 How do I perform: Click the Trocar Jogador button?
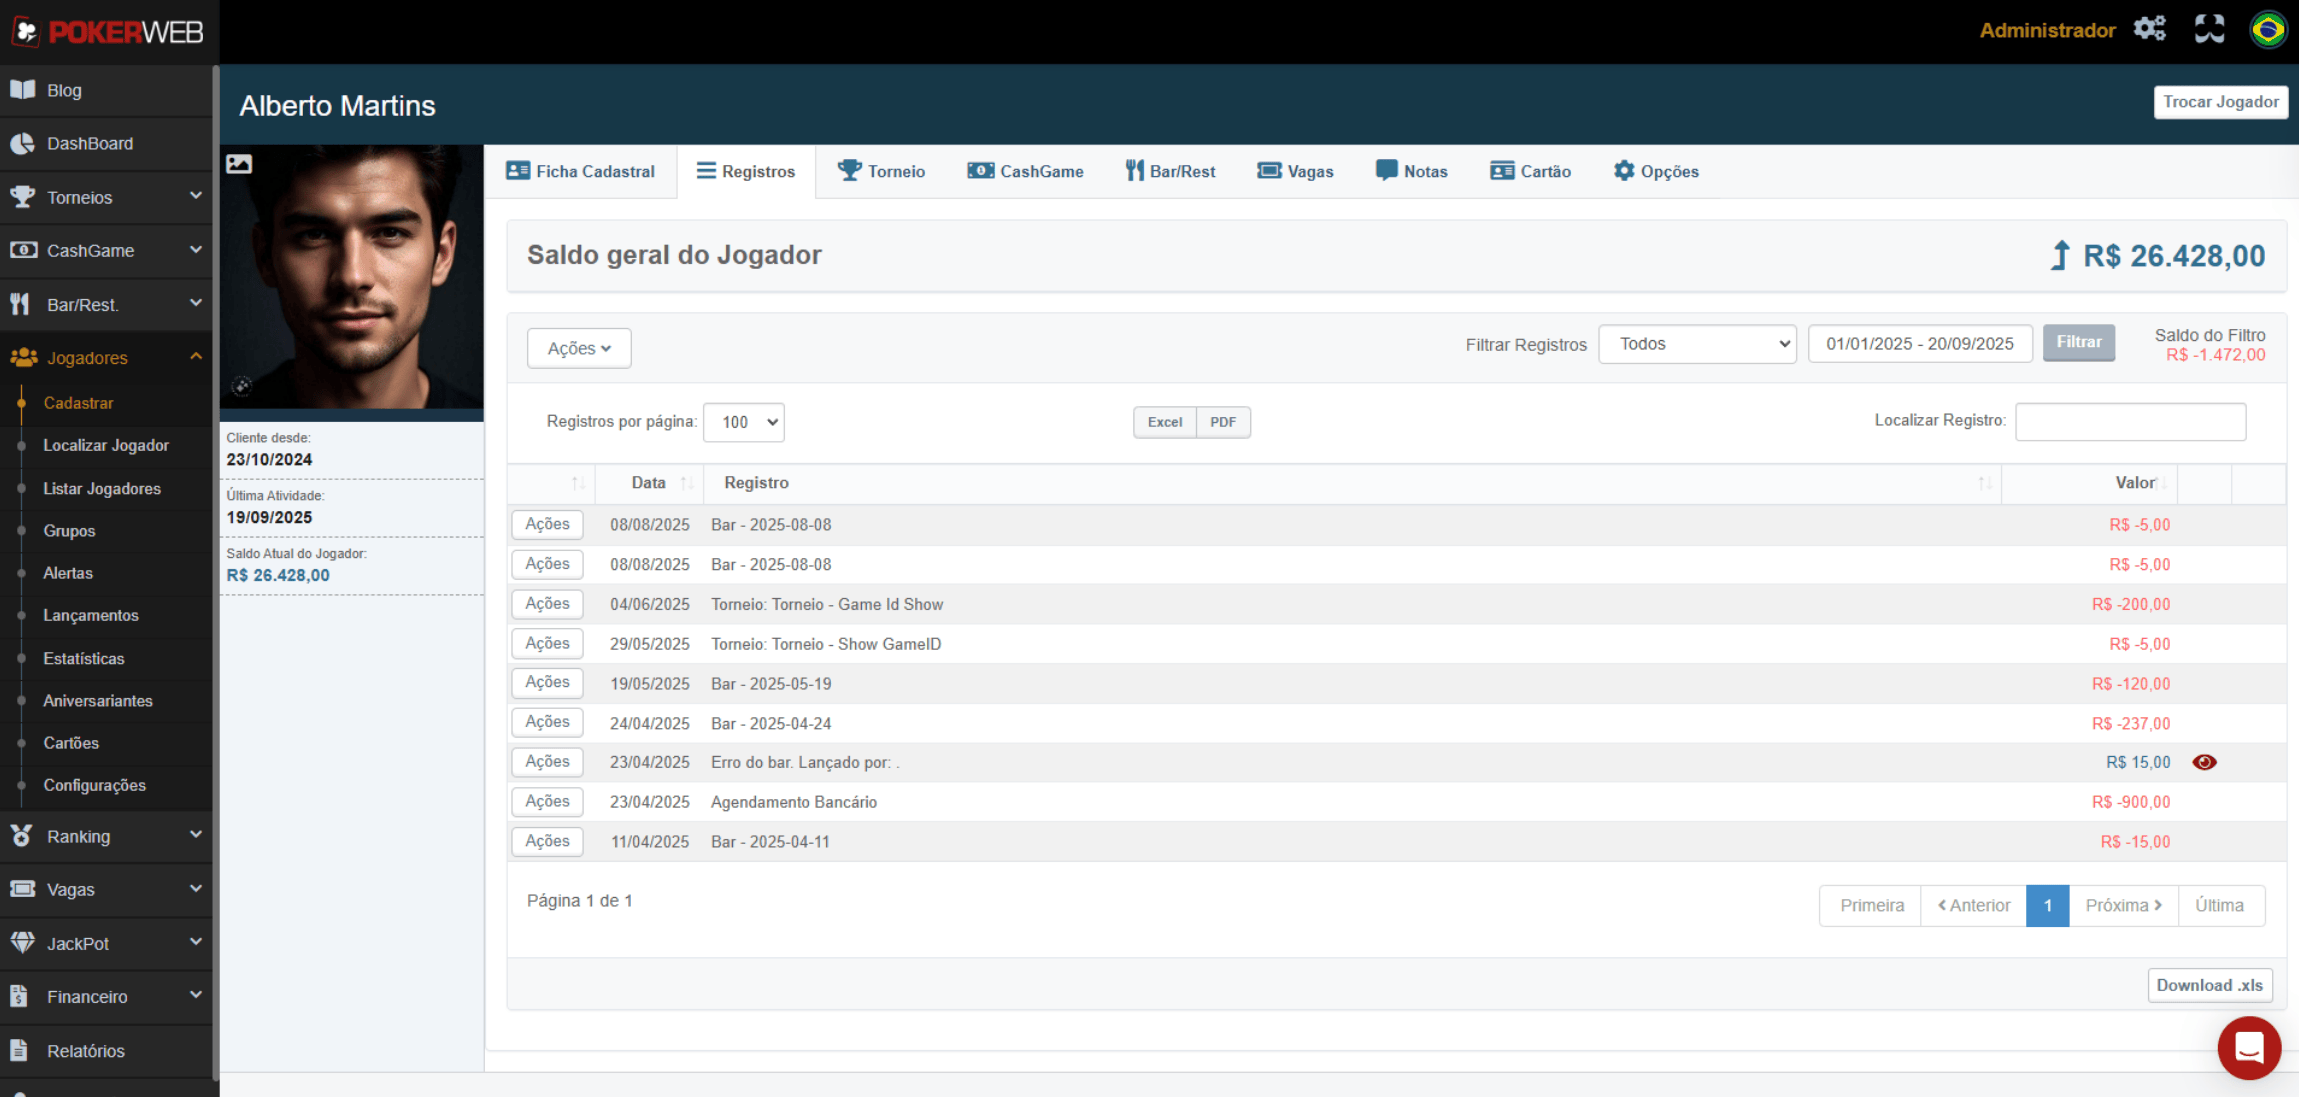pyautogui.click(x=2220, y=102)
